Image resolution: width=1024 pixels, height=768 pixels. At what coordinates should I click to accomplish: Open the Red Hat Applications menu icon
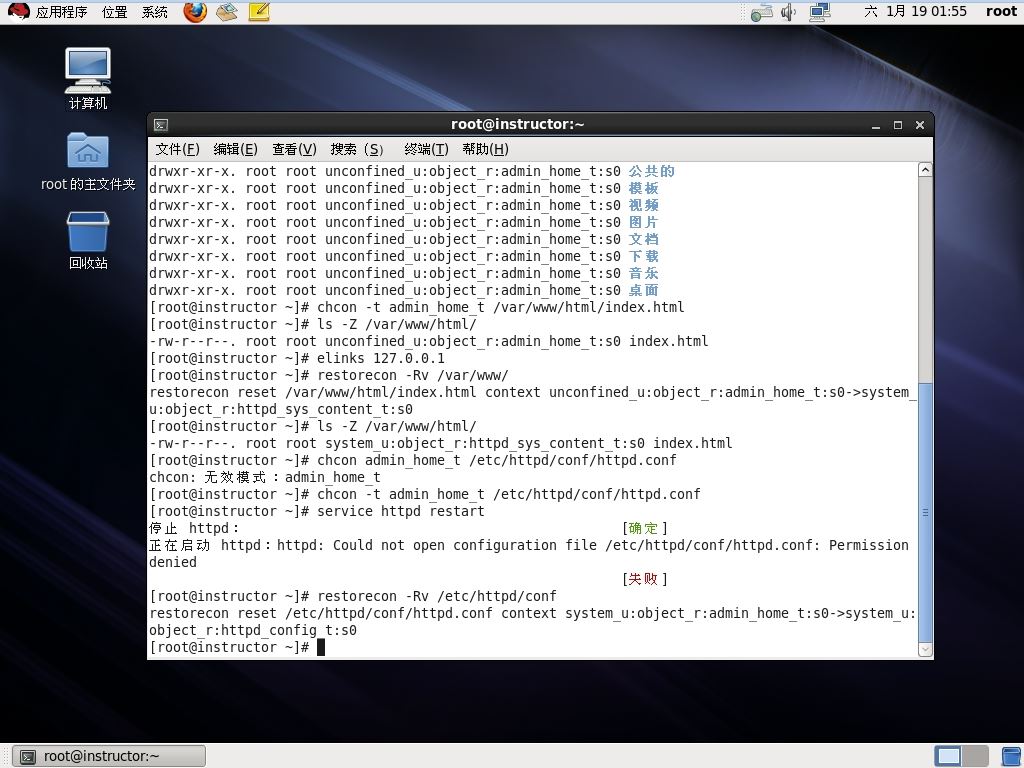coord(18,11)
